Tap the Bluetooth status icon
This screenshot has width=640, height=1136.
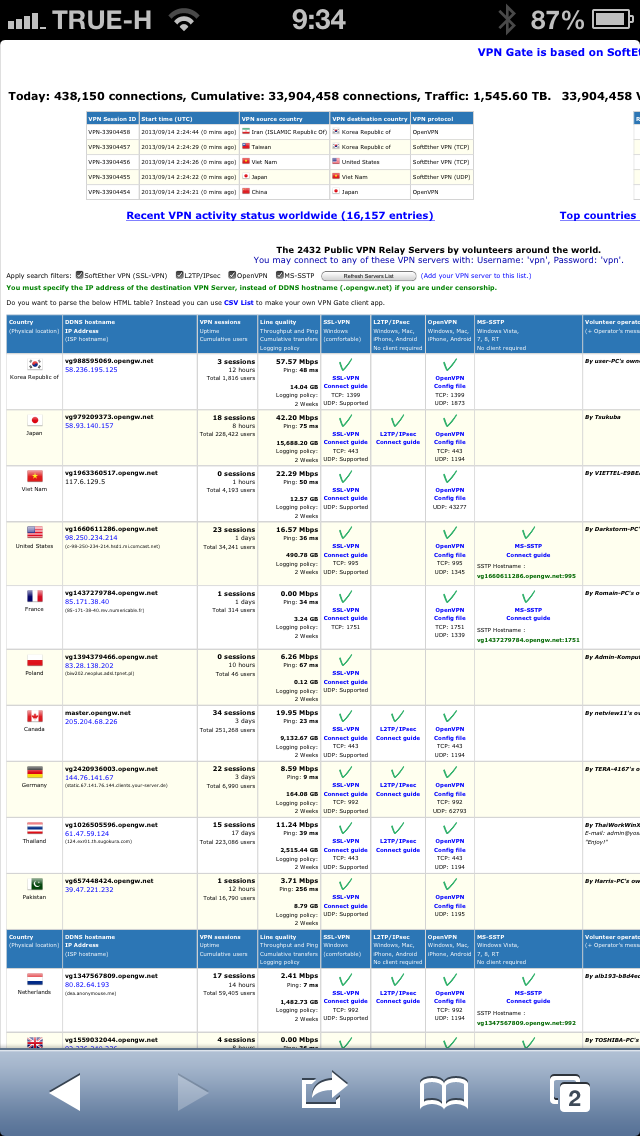[507, 20]
